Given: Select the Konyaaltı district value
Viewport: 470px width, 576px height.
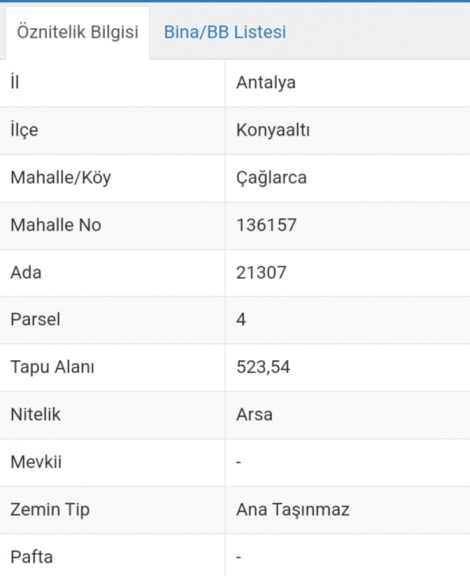Looking at the screenshot, I should click(x=273, y=130).
